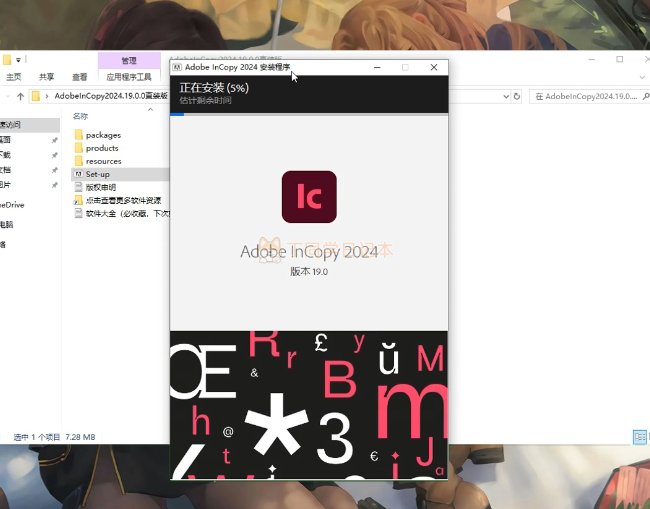The image size is (650, 509).
Task: Click the installation progress bar
Action: tap(309, 114)
